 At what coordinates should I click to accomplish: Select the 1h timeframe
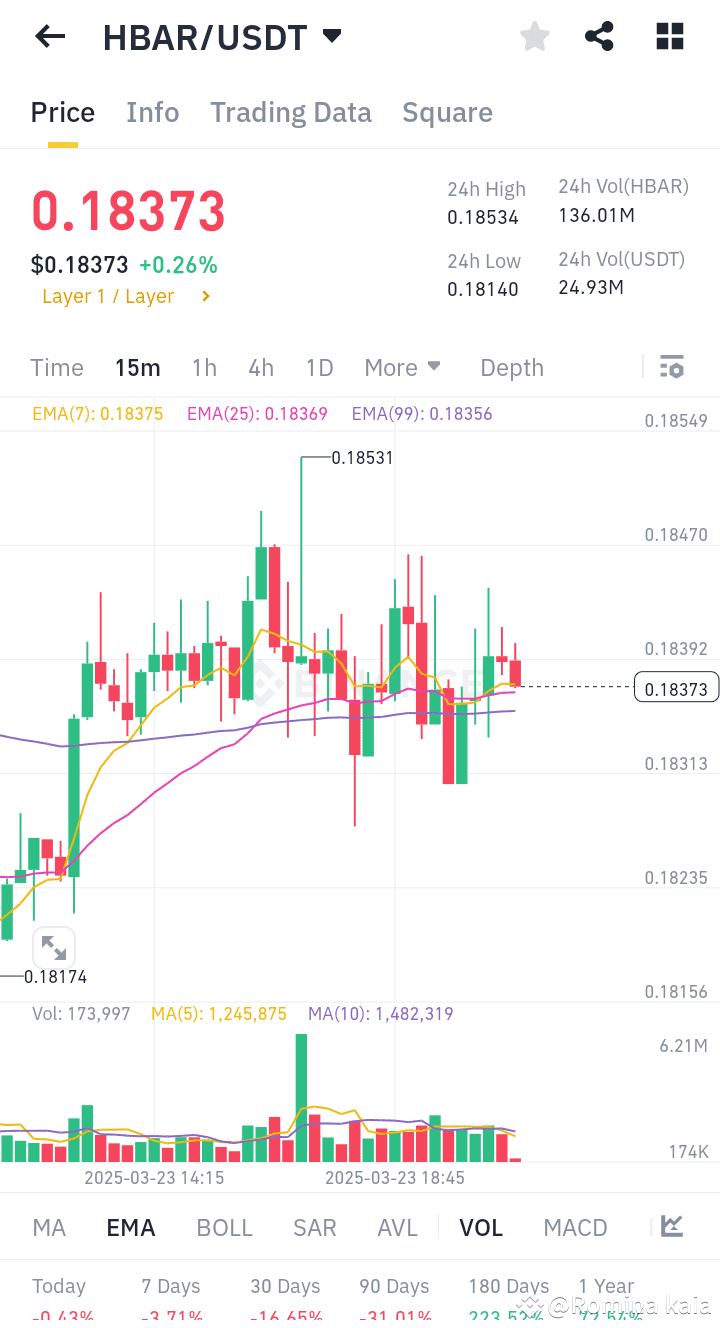204,367
